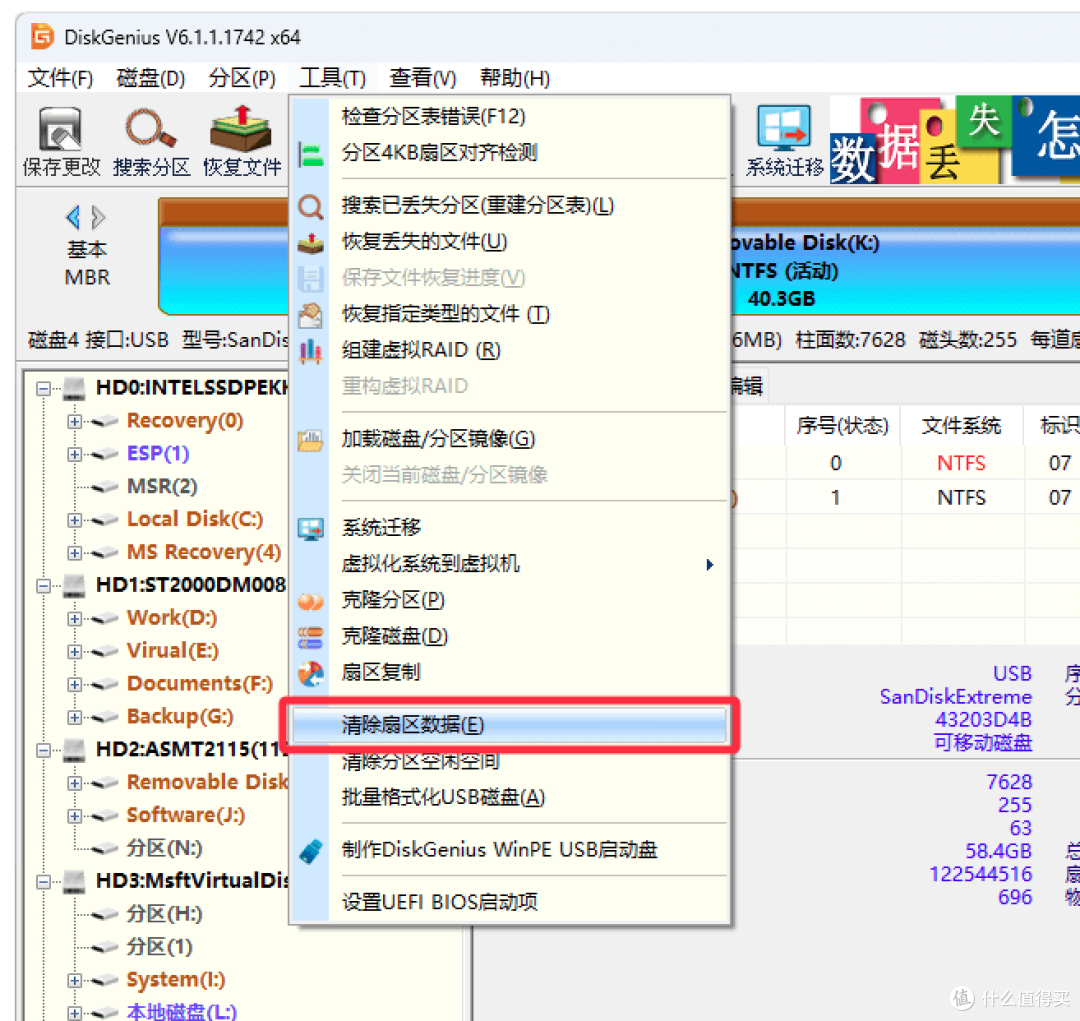The width and height of the screenshot is (1080, 1021).
Task: Click the disk icon beside HD1:ST2000DM008
Action: (74, 586)
